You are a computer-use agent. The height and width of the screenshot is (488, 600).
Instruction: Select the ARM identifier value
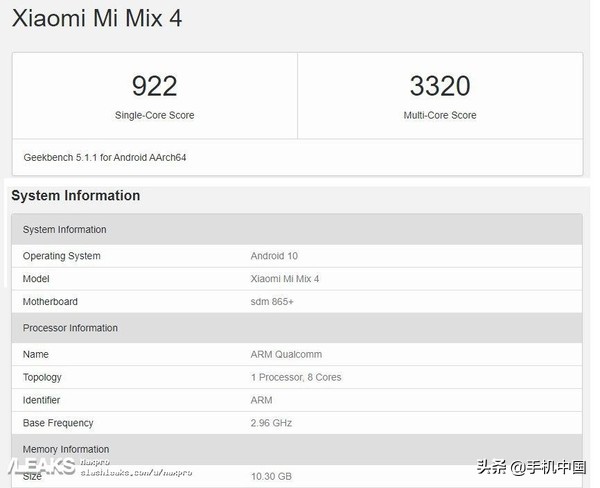262,400
